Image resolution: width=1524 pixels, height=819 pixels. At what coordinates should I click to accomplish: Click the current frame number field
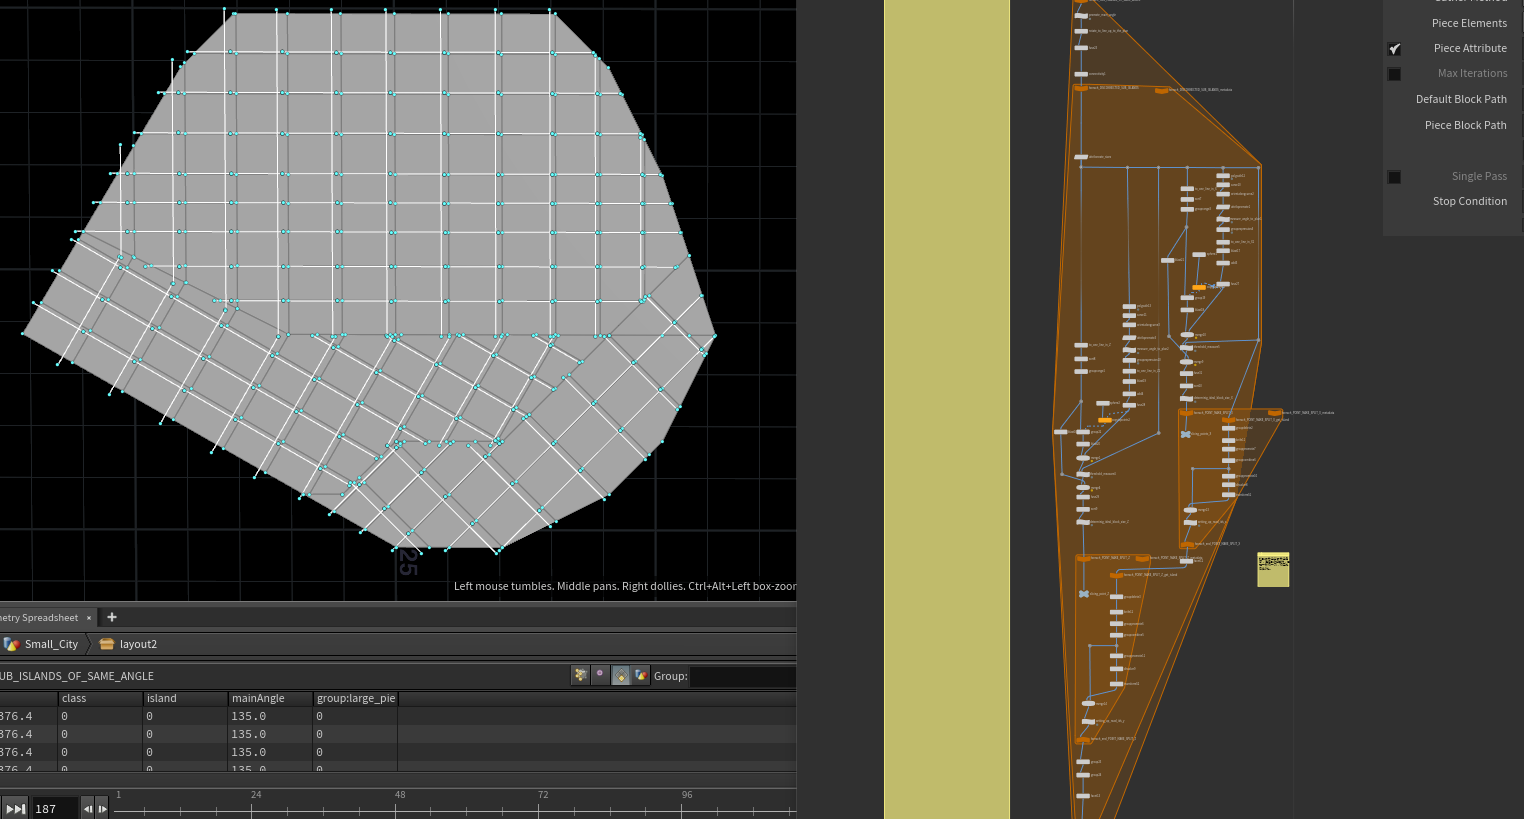(54, 808)
